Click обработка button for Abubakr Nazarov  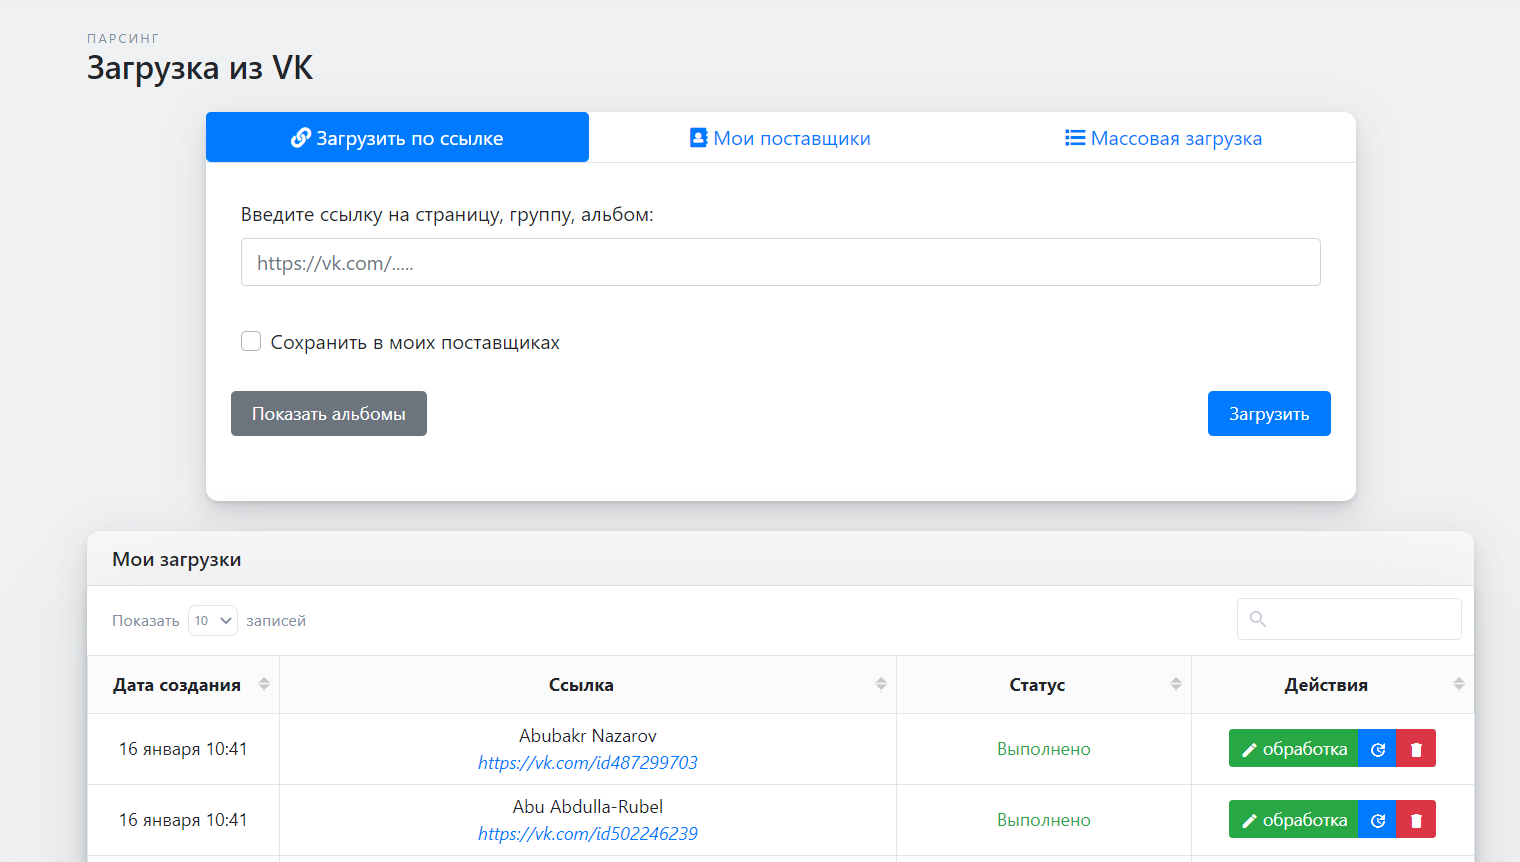click(1293, 749)
